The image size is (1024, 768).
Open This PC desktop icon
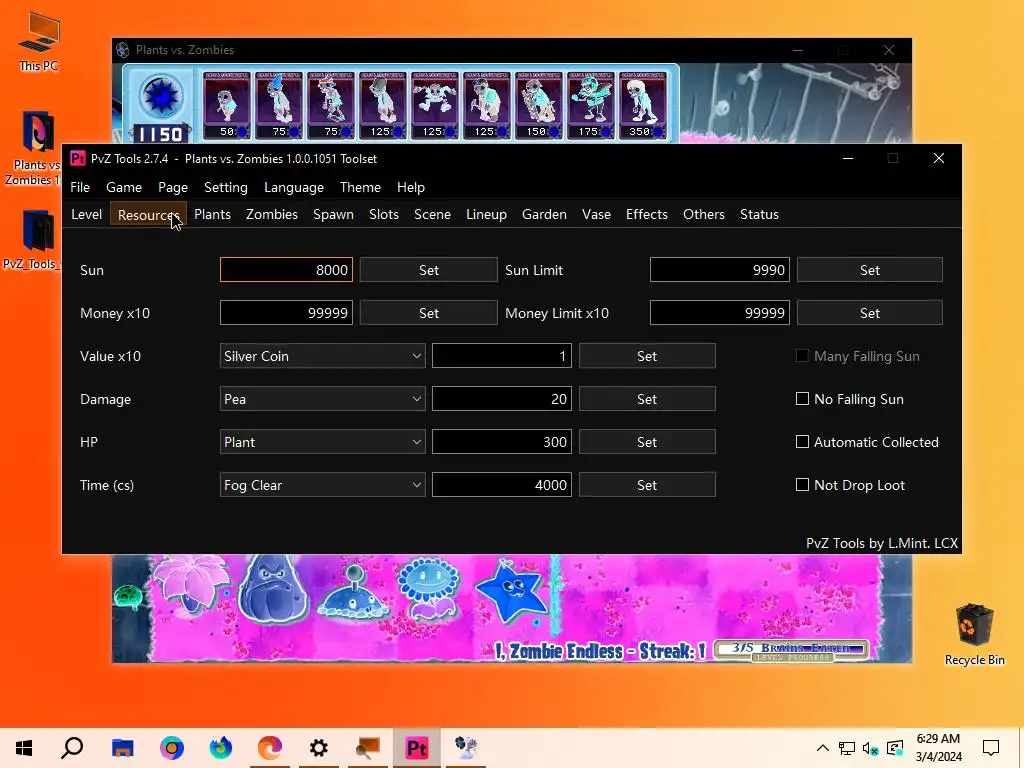39,42
